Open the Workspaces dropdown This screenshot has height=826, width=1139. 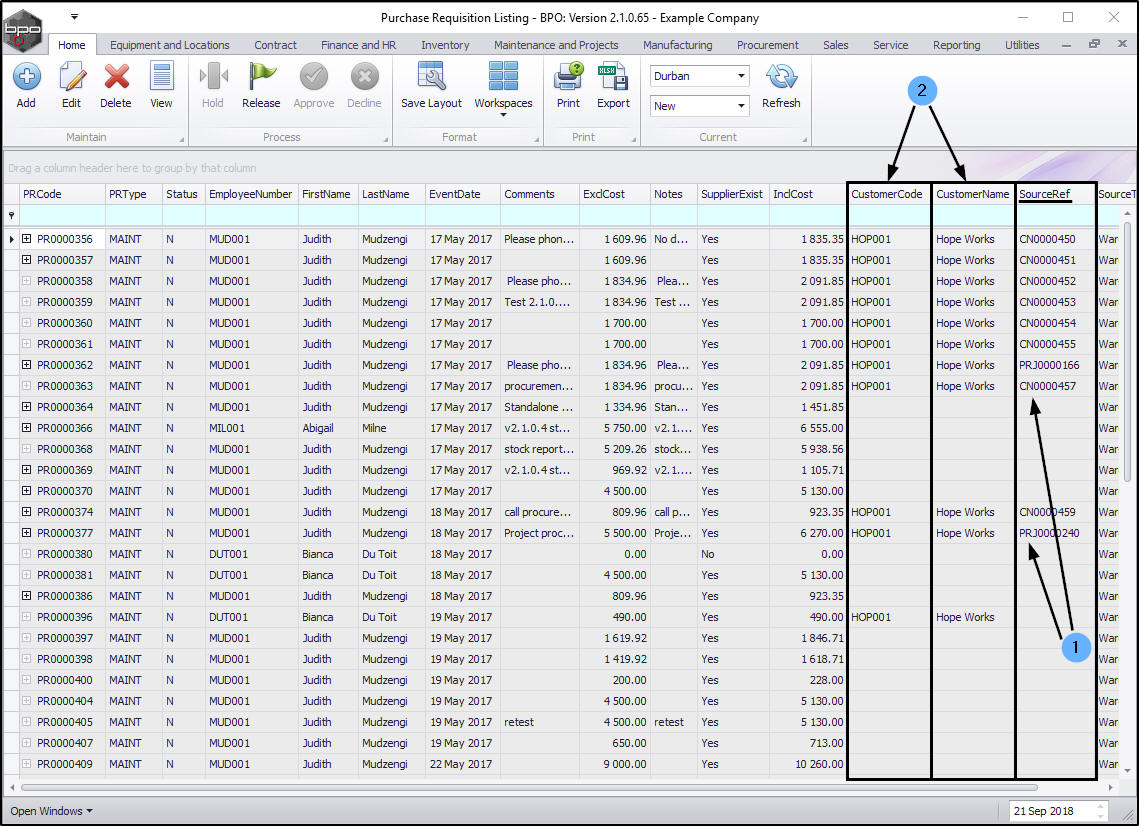pyautogui.click(x=503, y=85)
